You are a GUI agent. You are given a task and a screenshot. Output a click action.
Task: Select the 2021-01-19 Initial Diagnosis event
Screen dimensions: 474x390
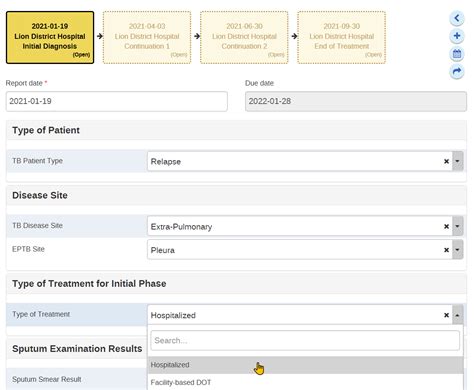point(50,37)
